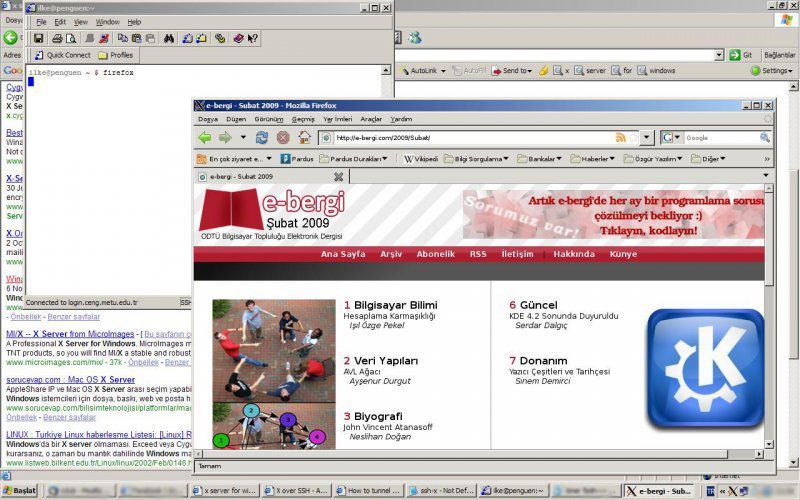Click the Firefox Home icon
Screen dimensions: 800x500
[304, 137]
